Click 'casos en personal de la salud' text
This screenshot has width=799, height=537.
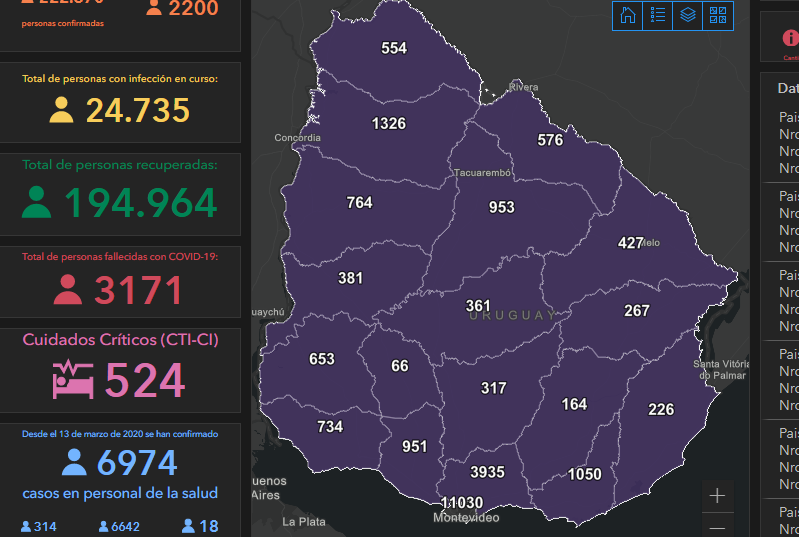[120, 493]
